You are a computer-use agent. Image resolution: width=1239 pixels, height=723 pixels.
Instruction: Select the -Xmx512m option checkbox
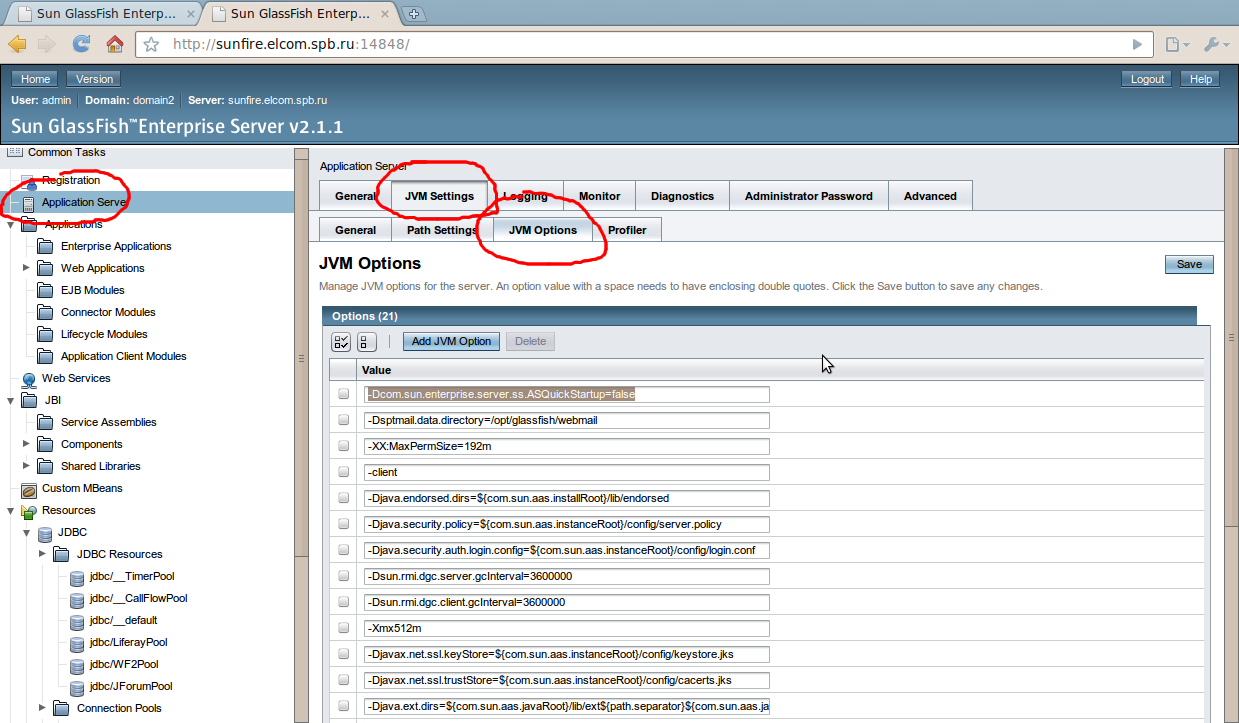344,628
